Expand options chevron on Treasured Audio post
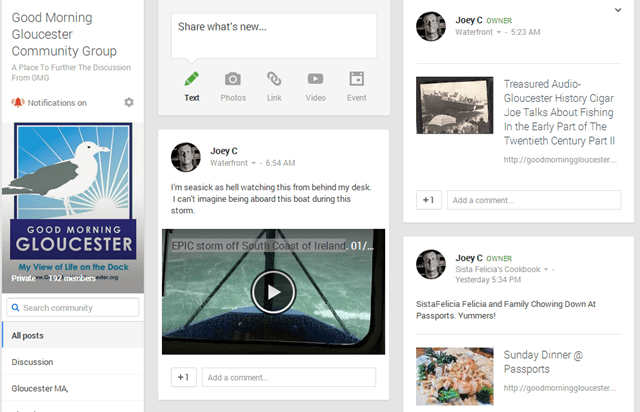This screenshot has height=412, width=640. (617, 10)
